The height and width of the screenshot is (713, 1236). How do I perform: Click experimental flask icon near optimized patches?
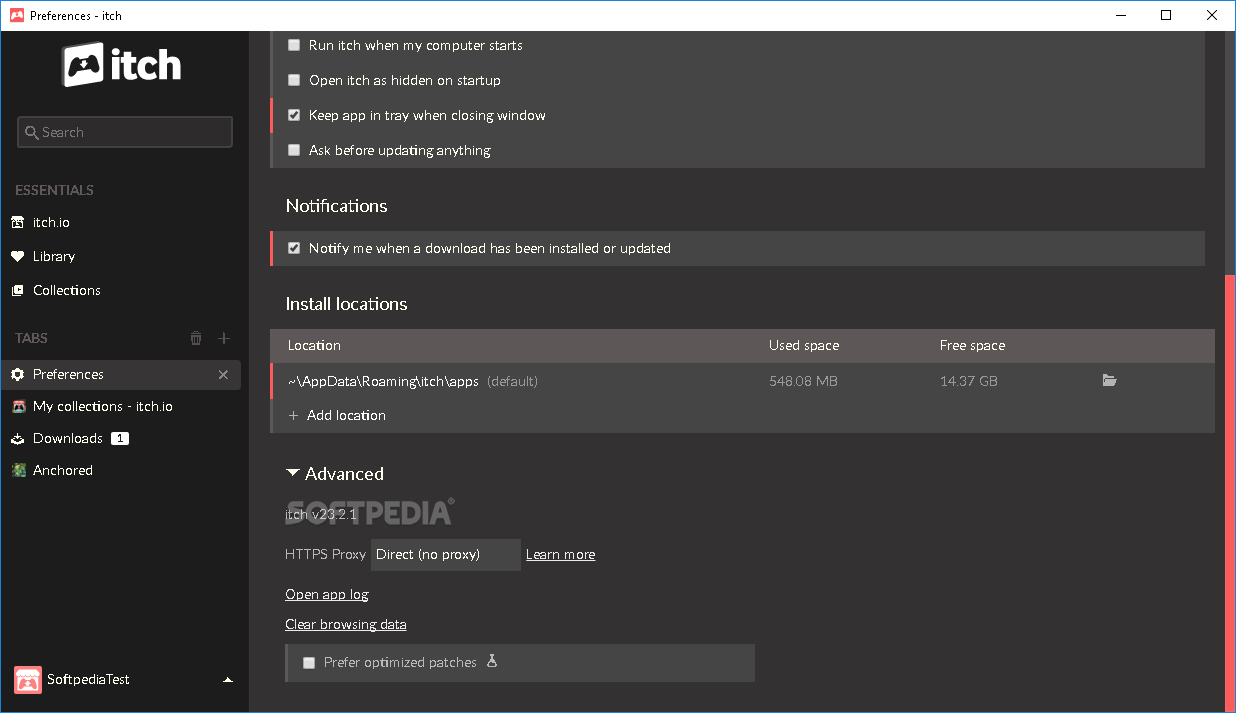491,661
